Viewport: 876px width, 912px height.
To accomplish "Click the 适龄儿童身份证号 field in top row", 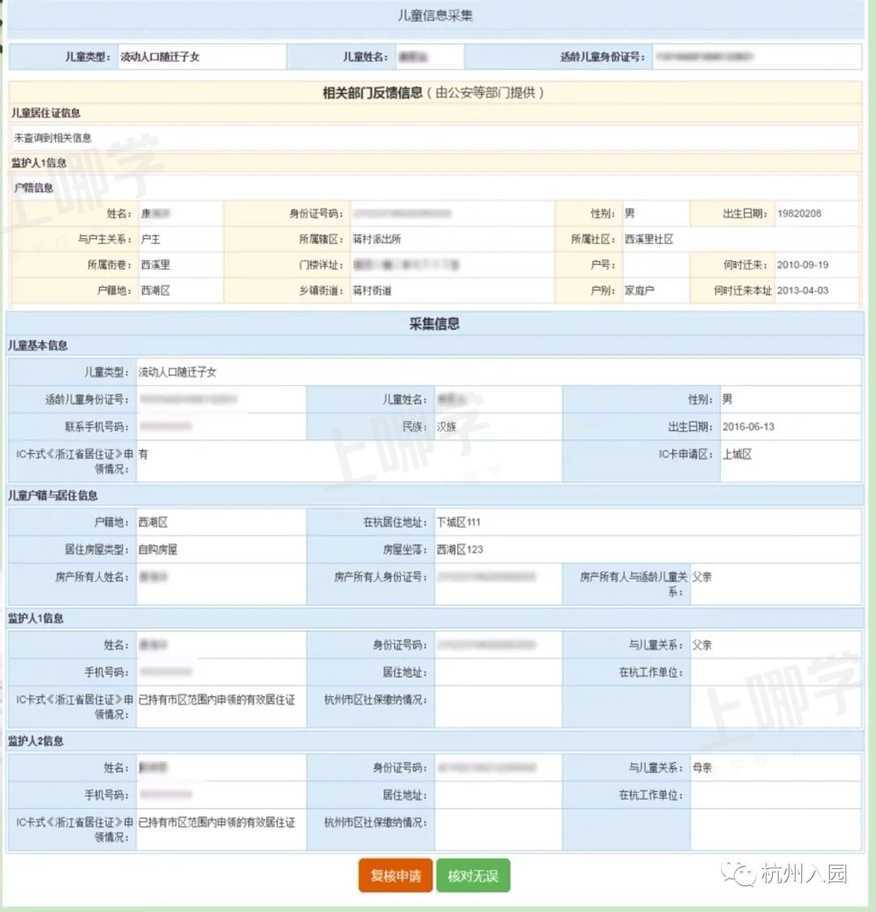I will pyautogui.click(x=757, y=57).
